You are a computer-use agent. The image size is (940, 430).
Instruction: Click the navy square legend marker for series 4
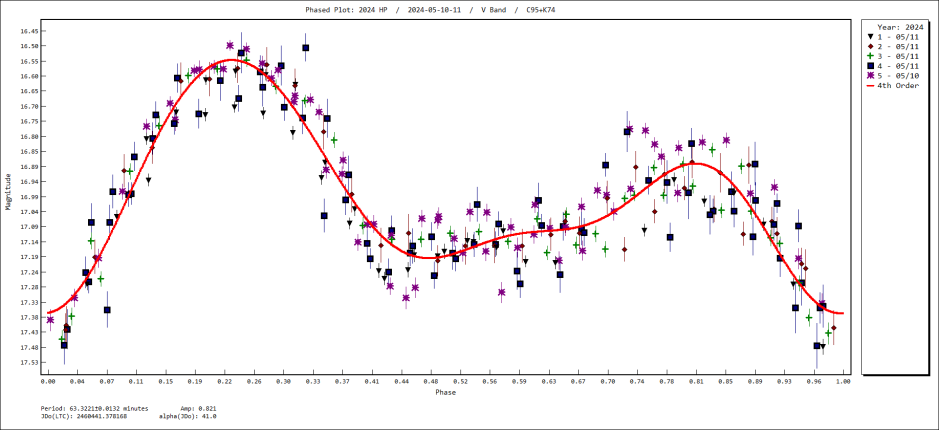pos(870,66)
